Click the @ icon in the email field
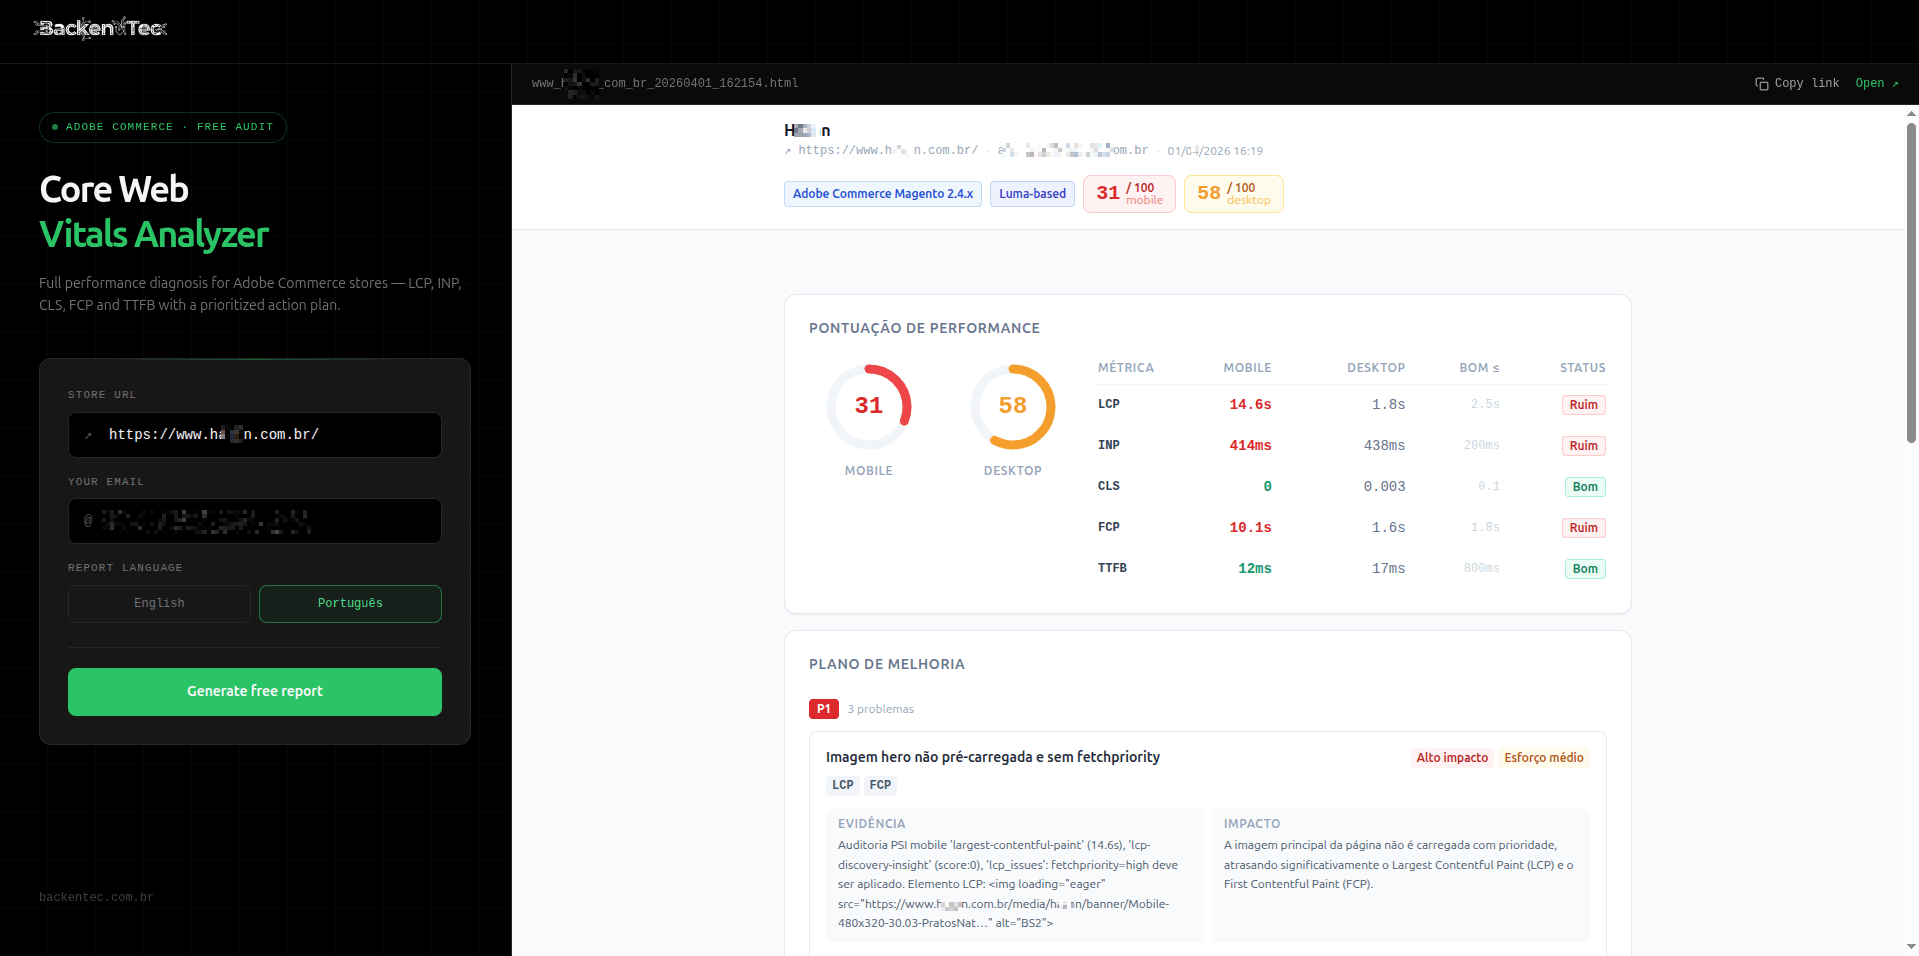Image resolution: width=1919 pixels, height=956 pixels. tap(87, 521)
